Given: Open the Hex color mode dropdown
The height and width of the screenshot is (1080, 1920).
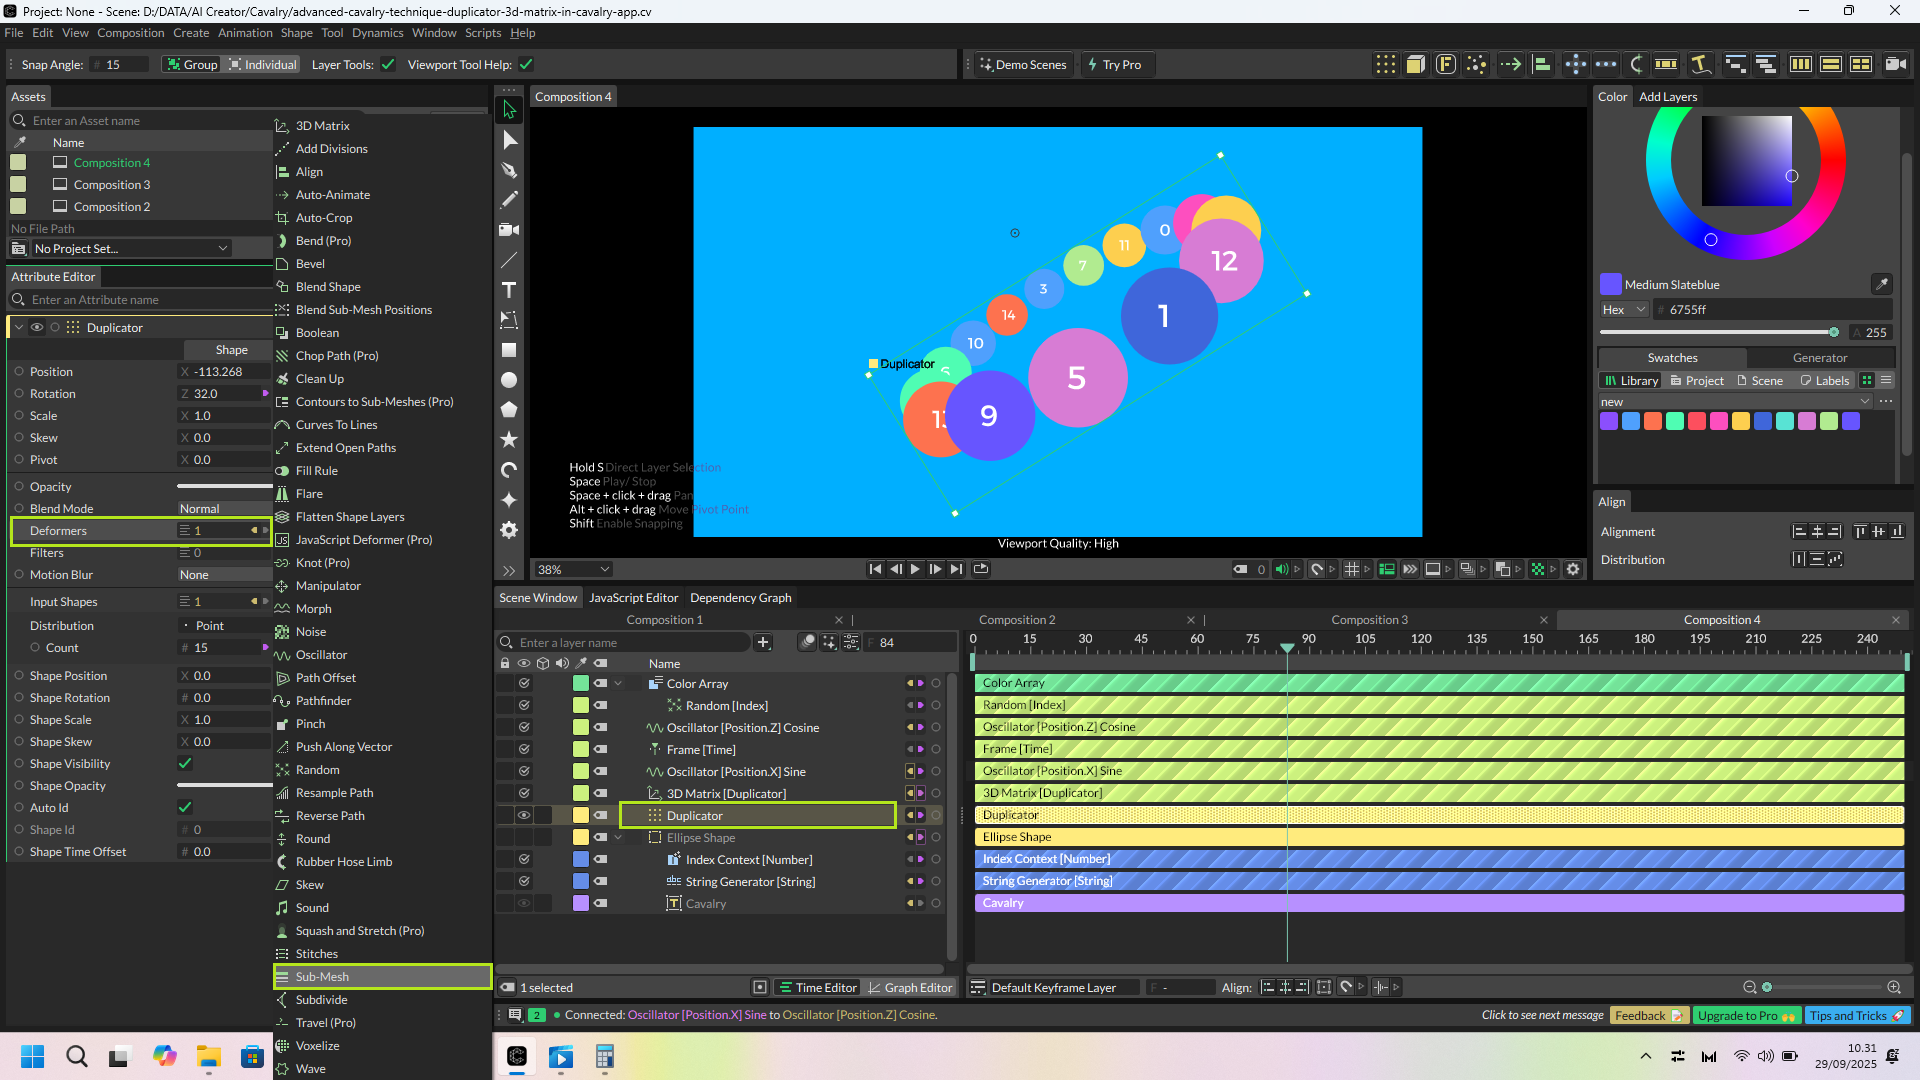Looking at the screenshot, I should [x=1623, y=310].
